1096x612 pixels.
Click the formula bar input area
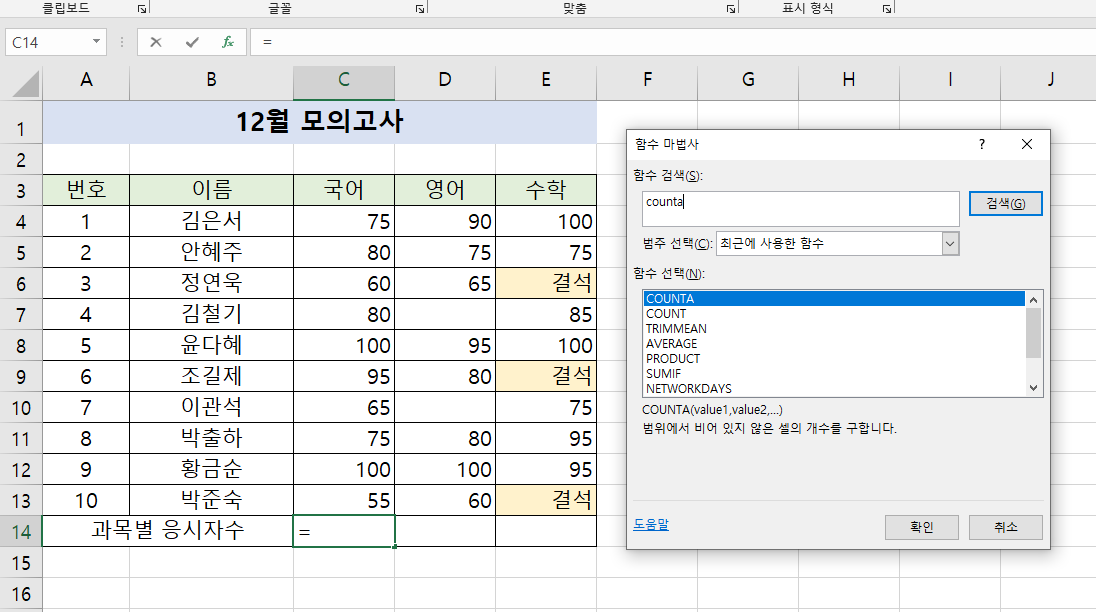(673, 42)
